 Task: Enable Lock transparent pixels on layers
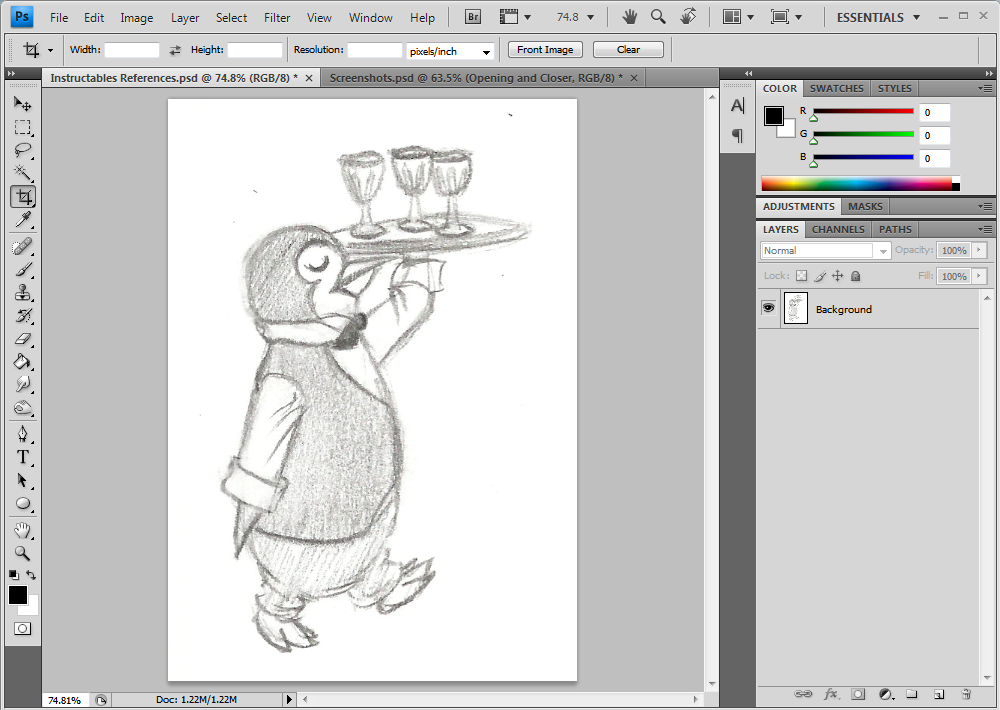pos(800,275)
